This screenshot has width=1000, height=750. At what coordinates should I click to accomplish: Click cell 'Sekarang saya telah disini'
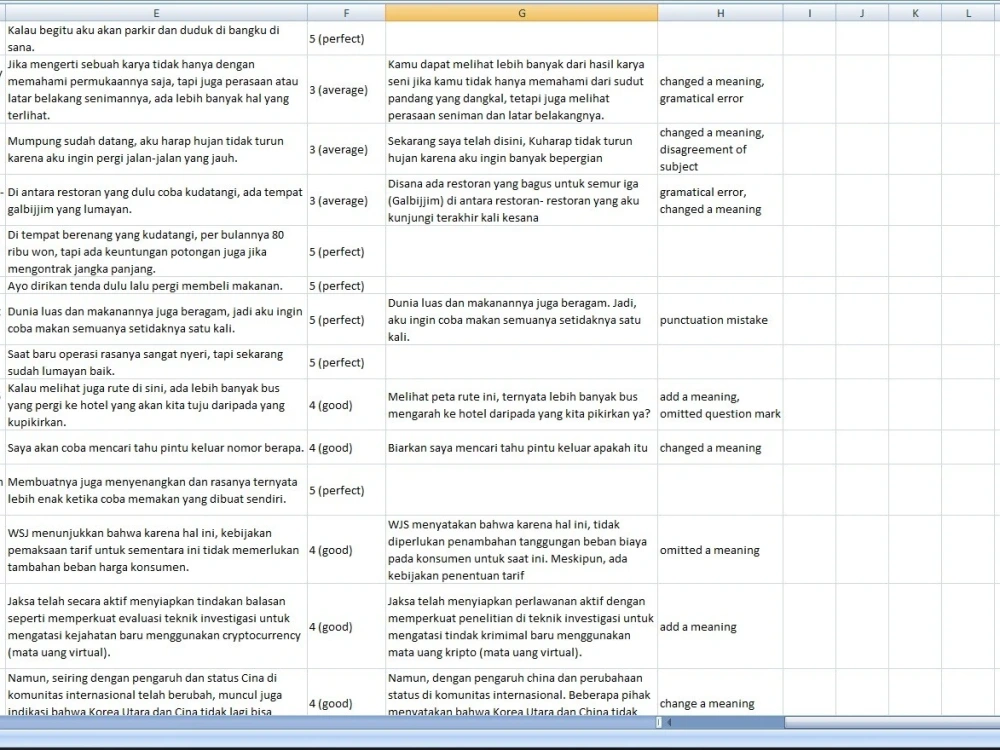522,149
